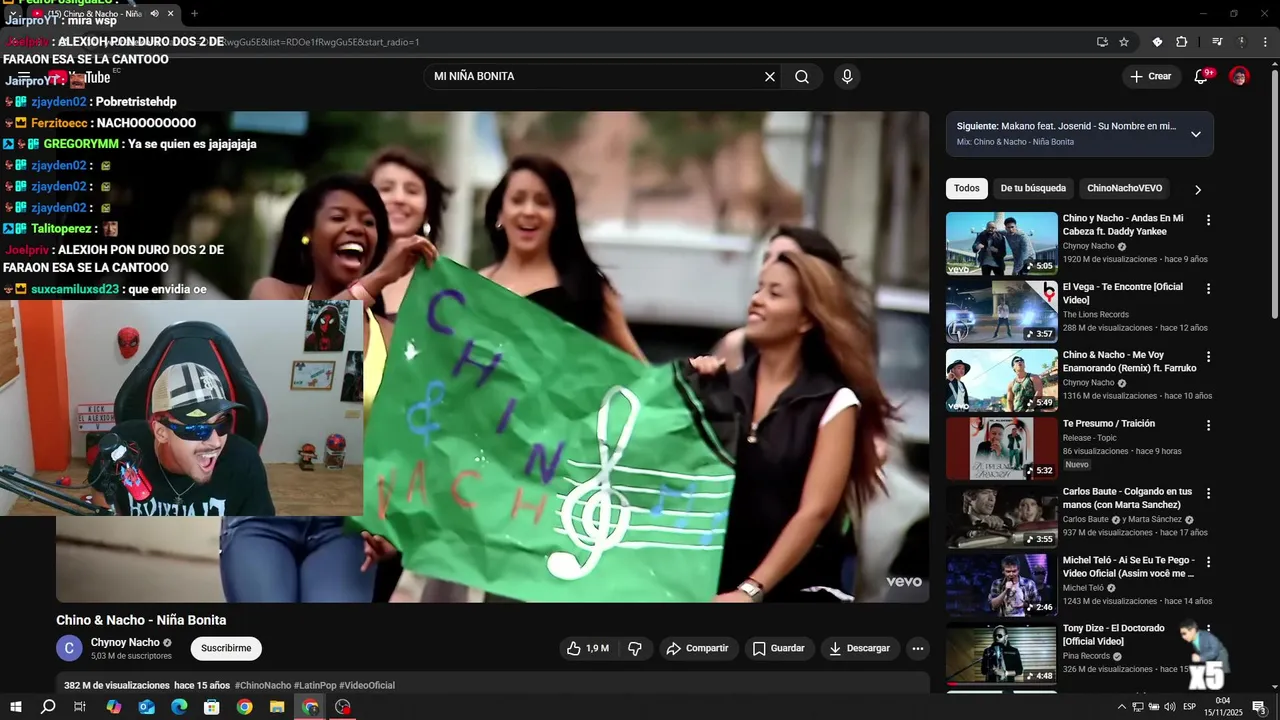
Task: Open YouTube notifications bell
Action: 1202,76
